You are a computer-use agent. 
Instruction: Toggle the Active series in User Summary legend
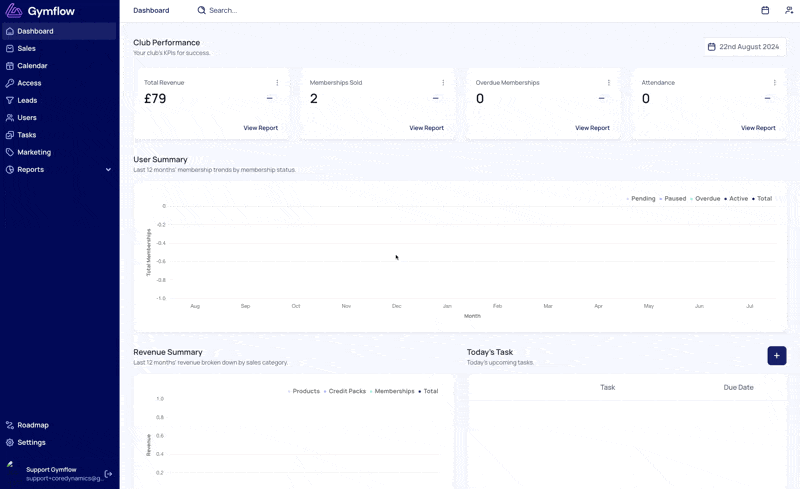736,199
